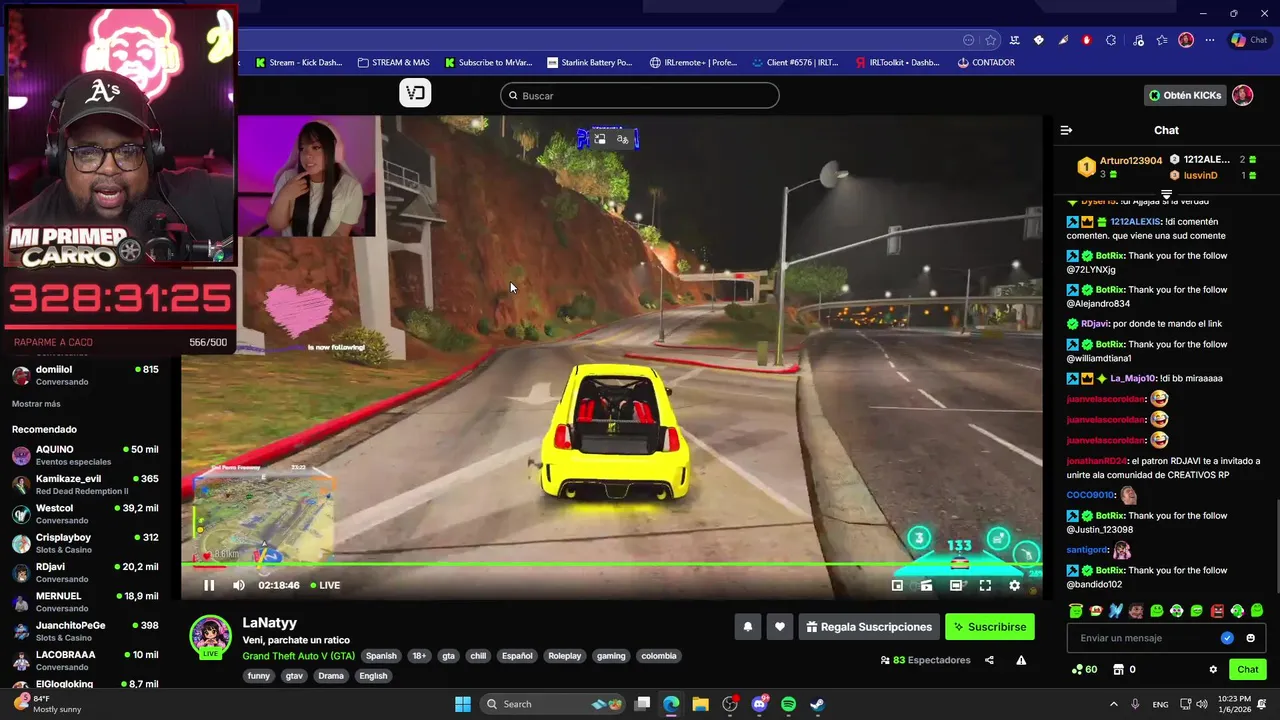Screen dimensions: 1280x720
Task: Share the stream via share icon
Action: coord(989,660)
